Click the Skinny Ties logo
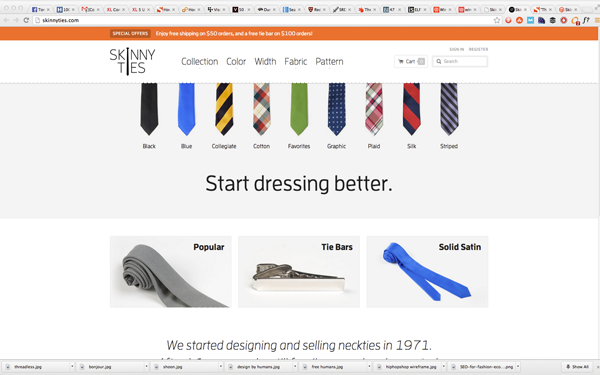600x375 pixels. tap(132, 61)
